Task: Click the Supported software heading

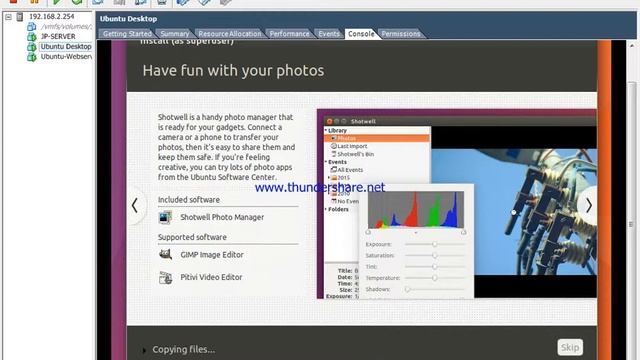Action: pyautogui.click(x=192, y=237)
